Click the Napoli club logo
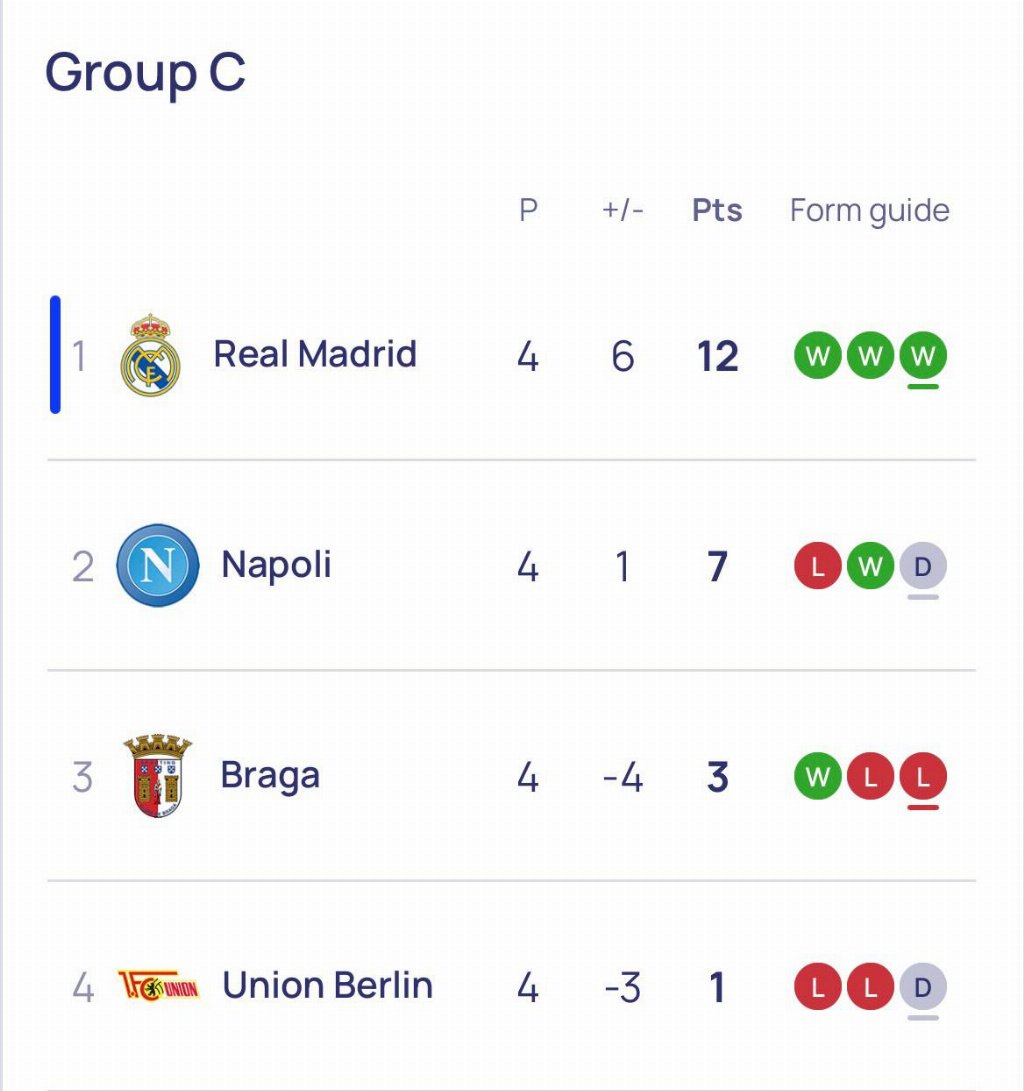The image size is (1024, 1091). pos(158,566)
